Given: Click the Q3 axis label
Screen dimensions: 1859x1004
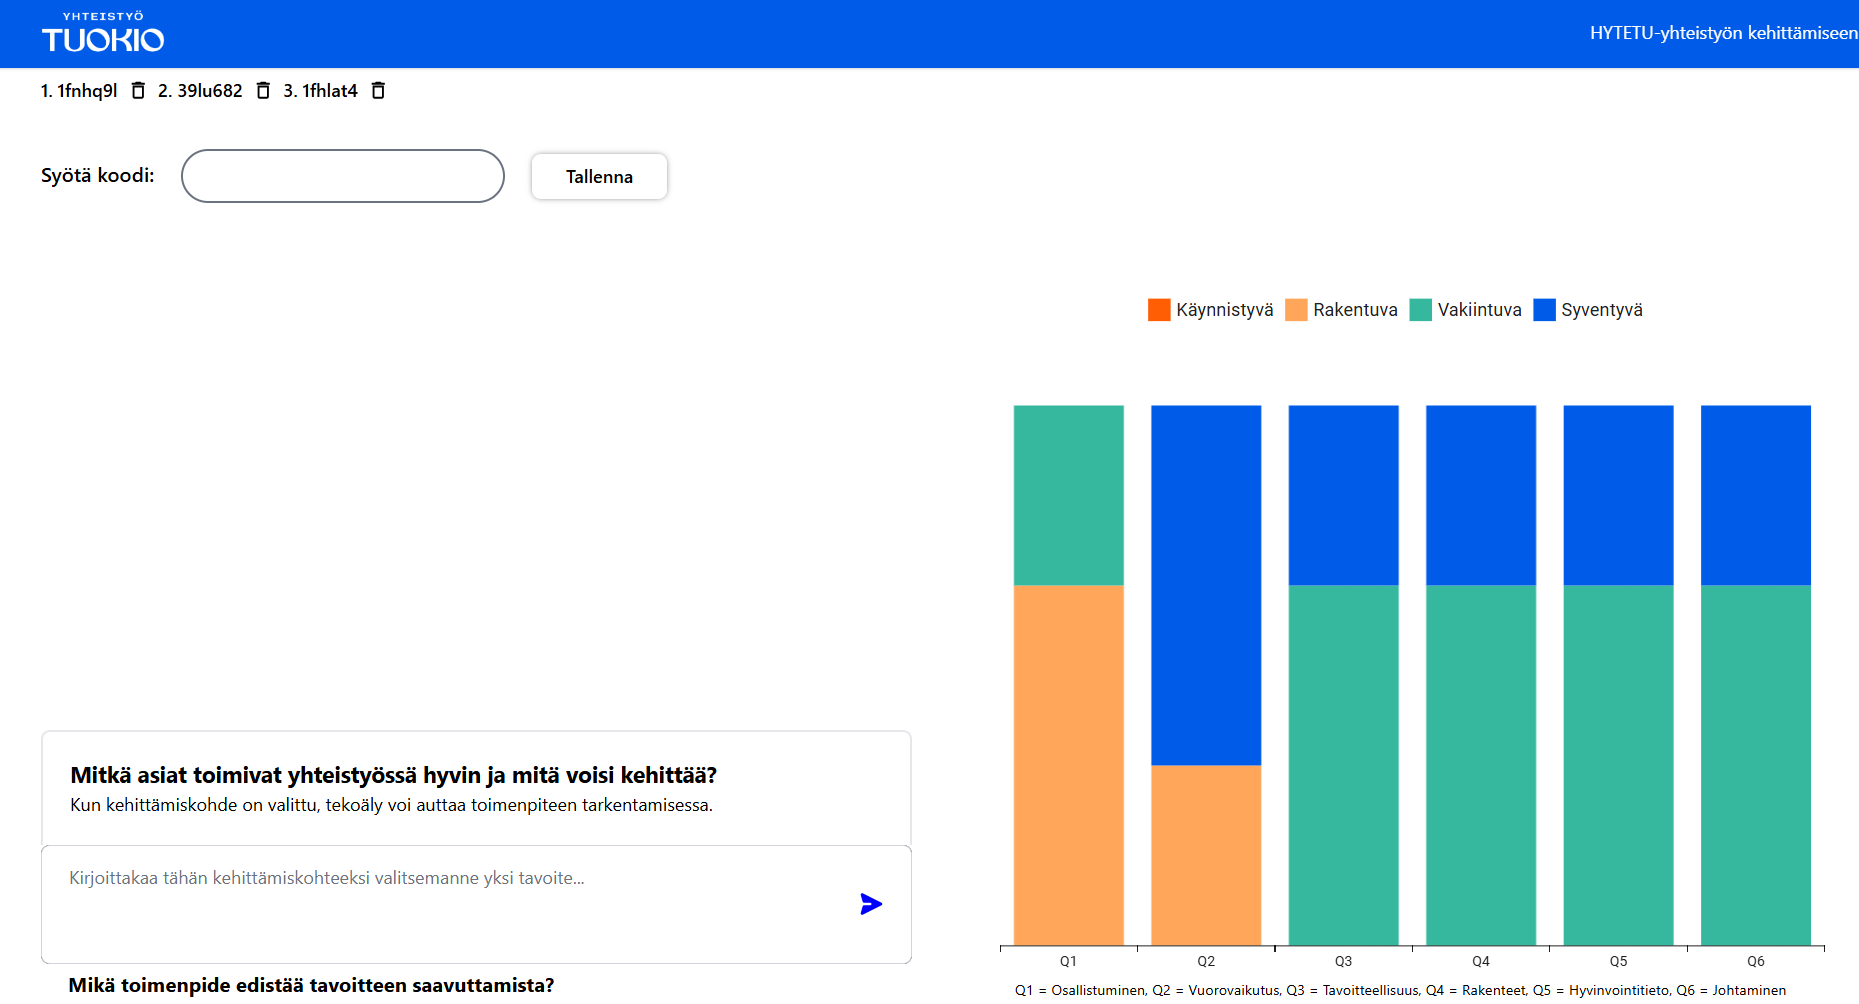Looking at the screenshot, I should click(x=1344, y=961).
